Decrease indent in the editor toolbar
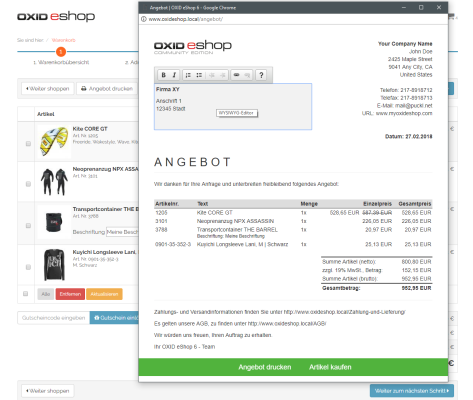This screenshot has width=473, height=400. 212,75
